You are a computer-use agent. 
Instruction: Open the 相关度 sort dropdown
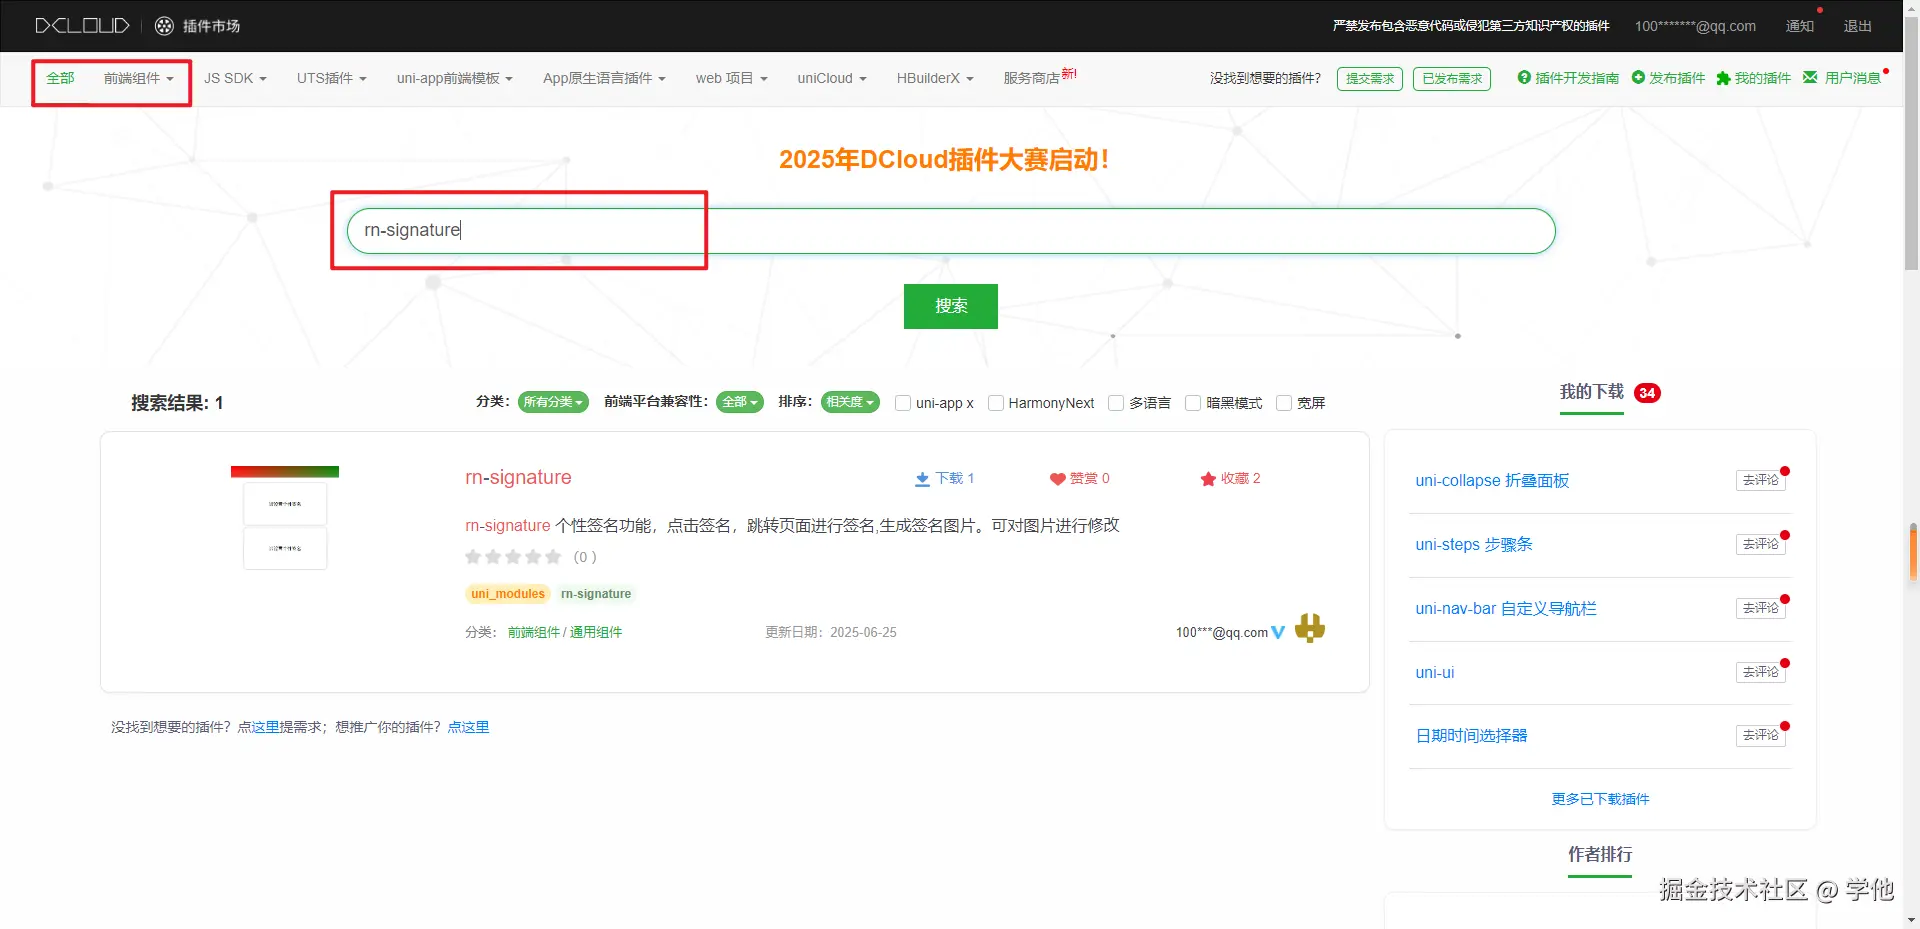pos(849,402)
